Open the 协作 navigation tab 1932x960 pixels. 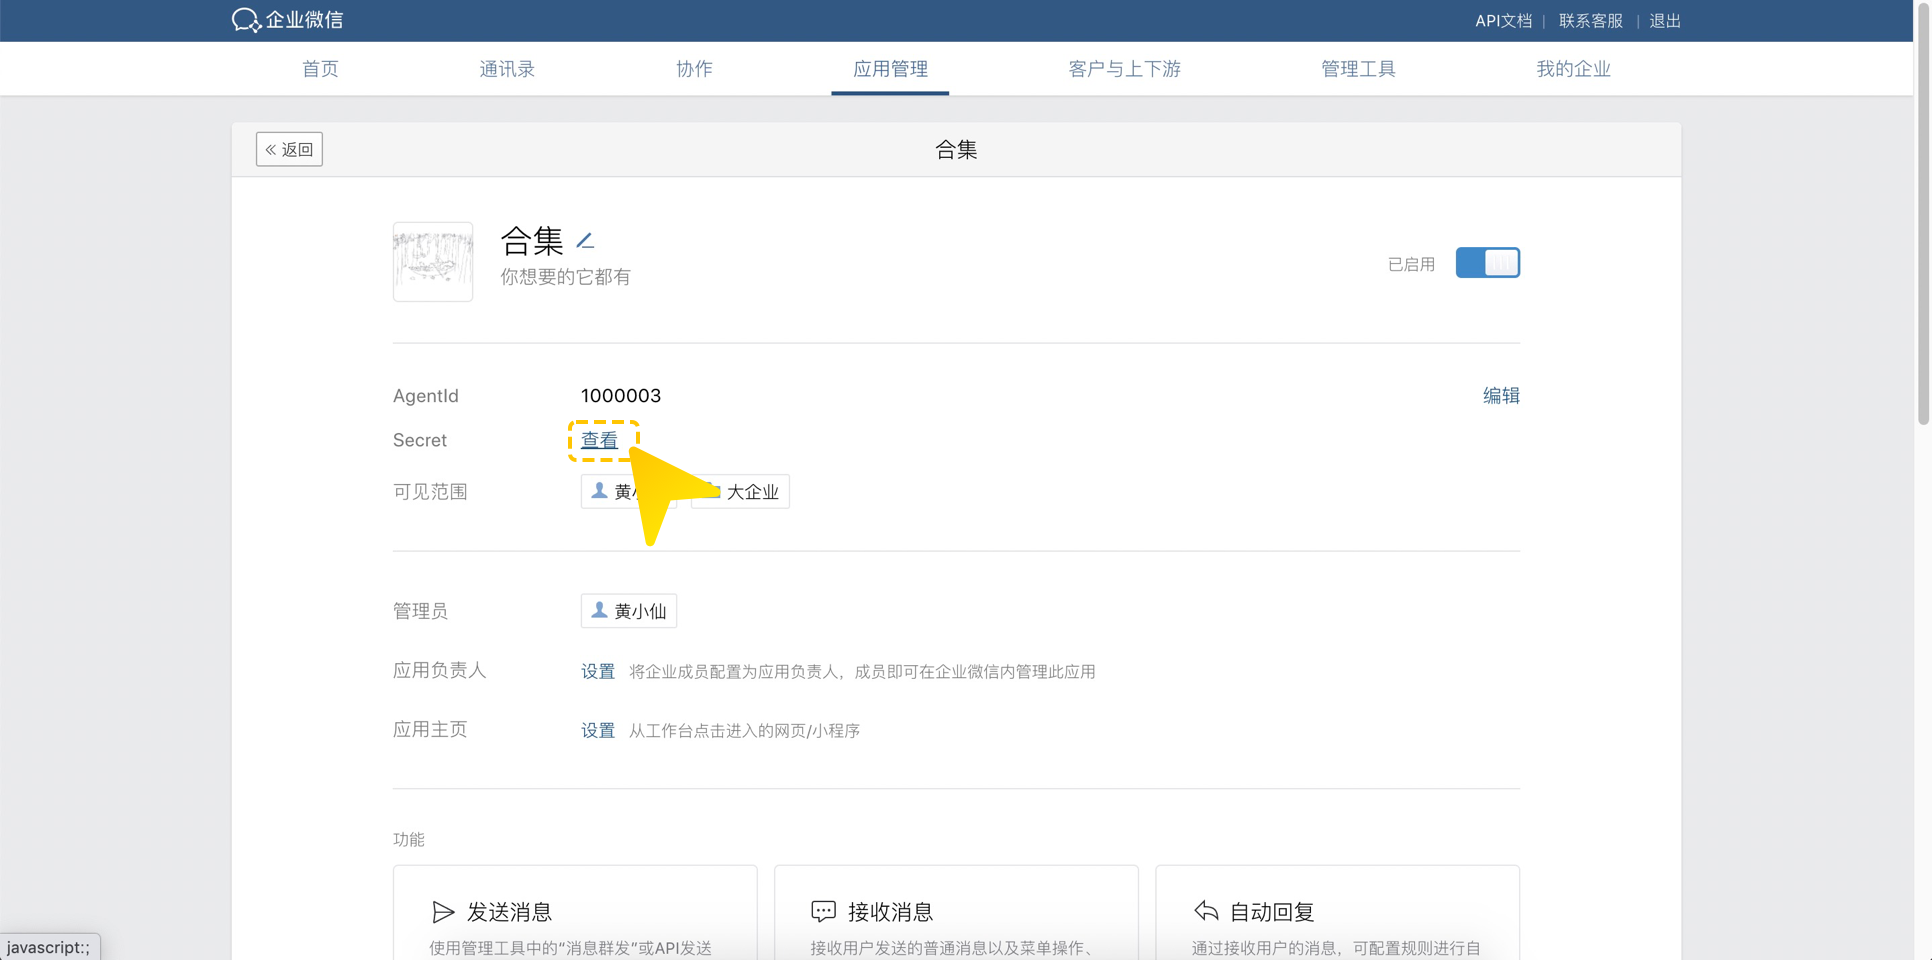[694, 69]
